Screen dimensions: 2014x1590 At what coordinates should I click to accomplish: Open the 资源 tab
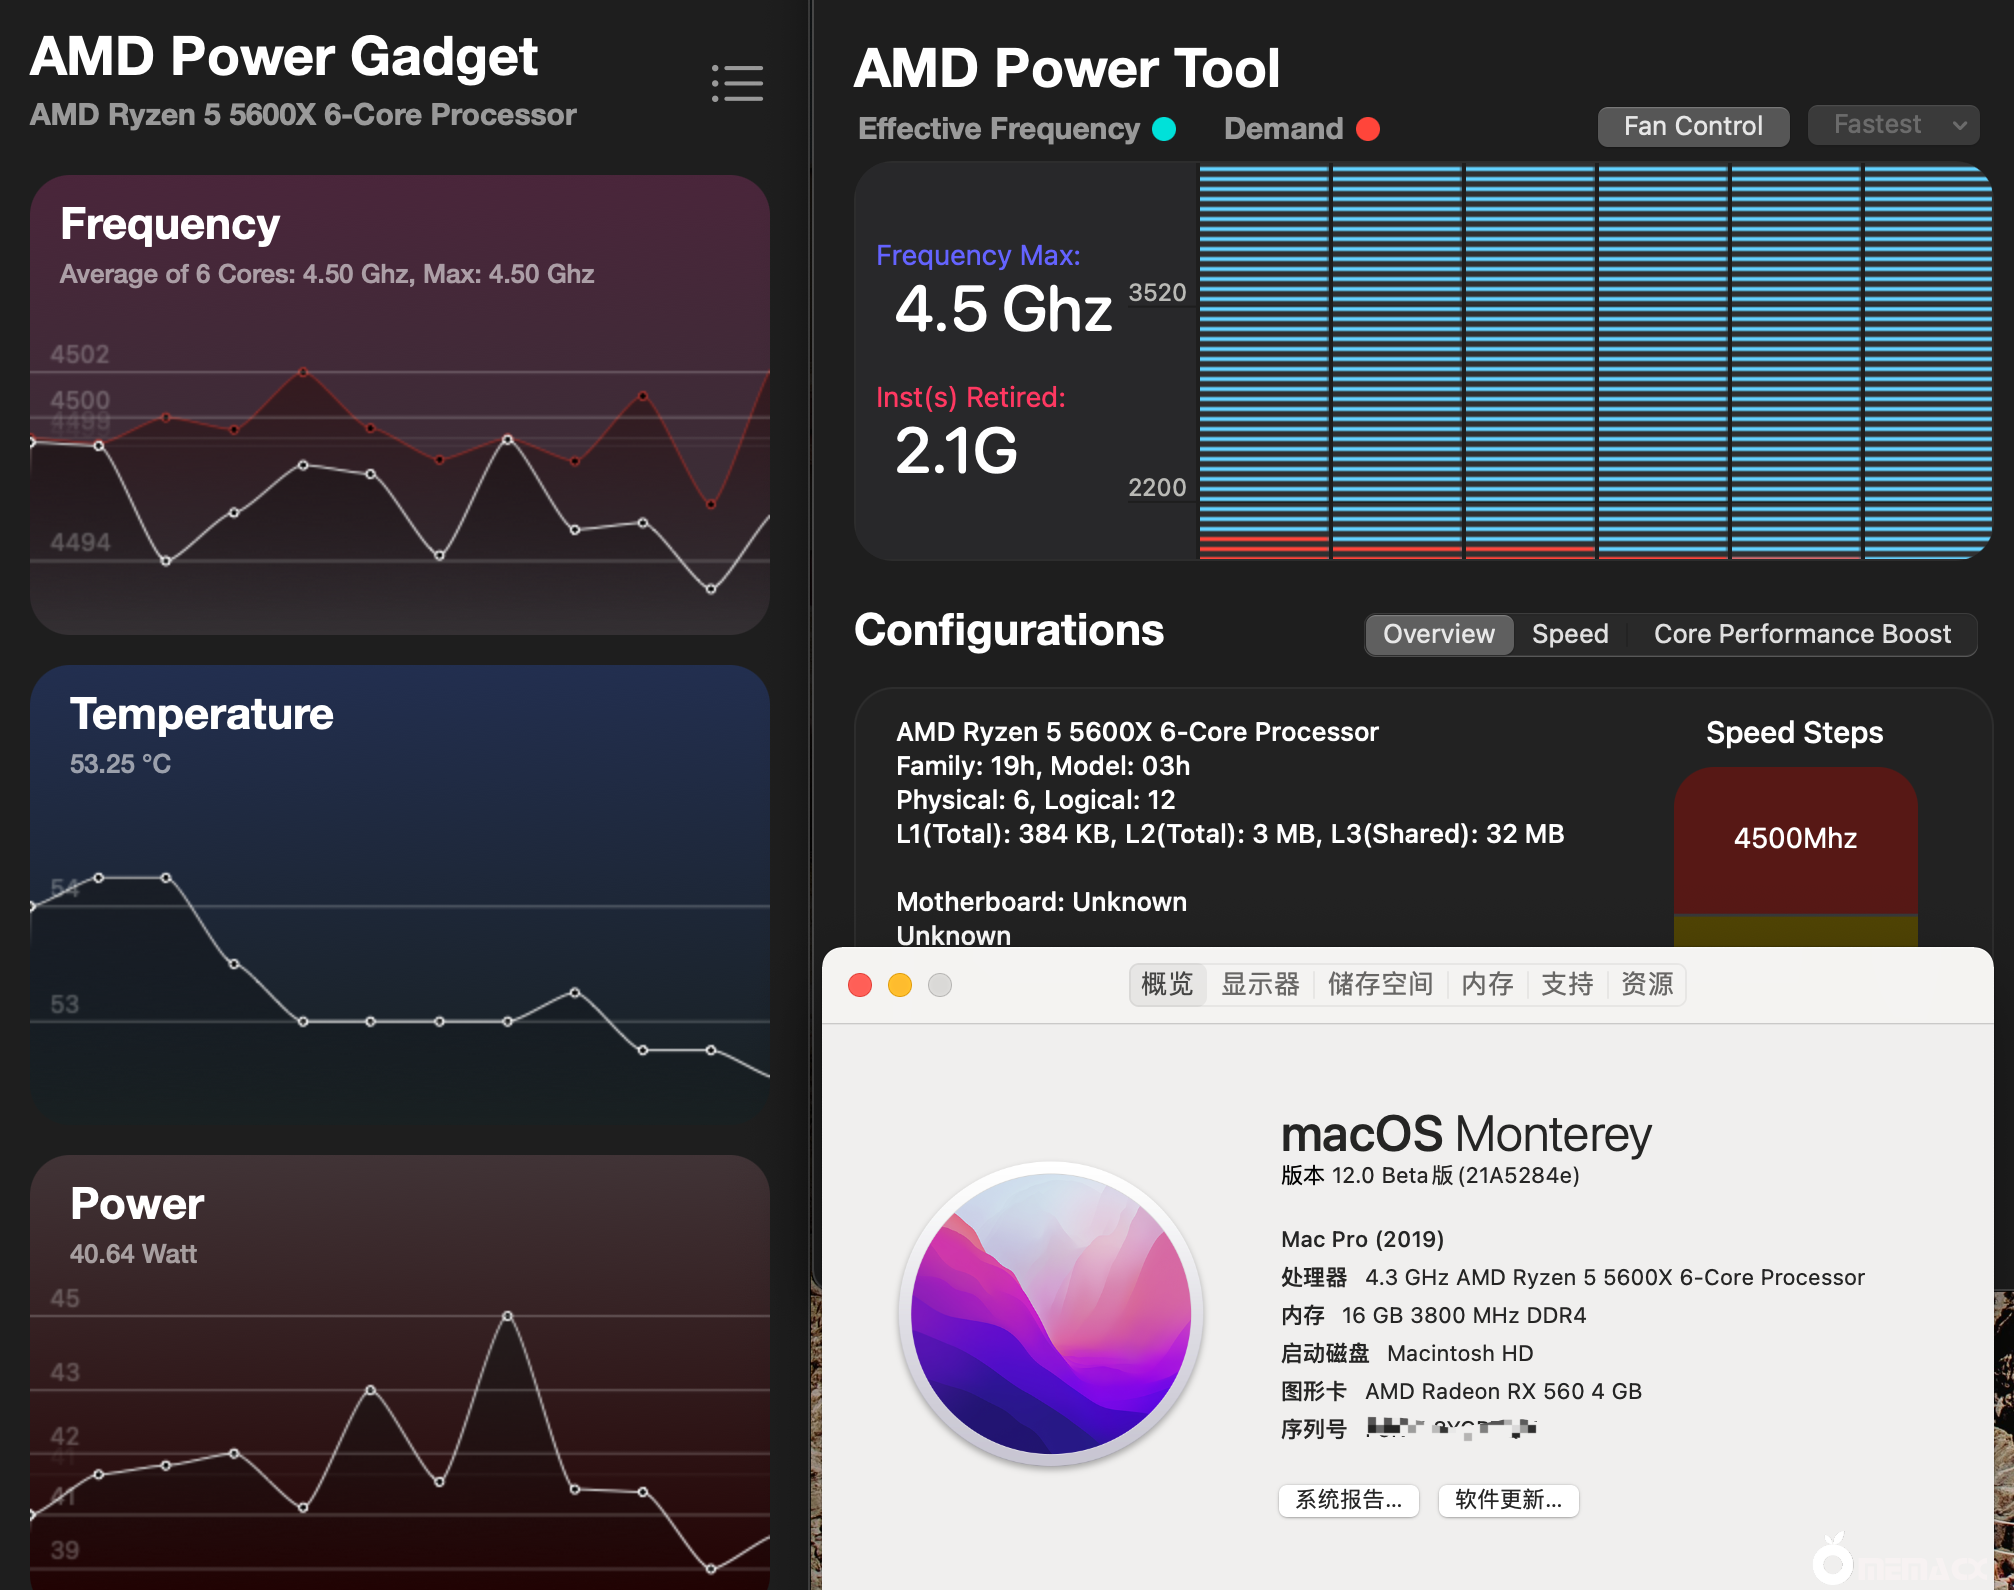pos(1647,984)
